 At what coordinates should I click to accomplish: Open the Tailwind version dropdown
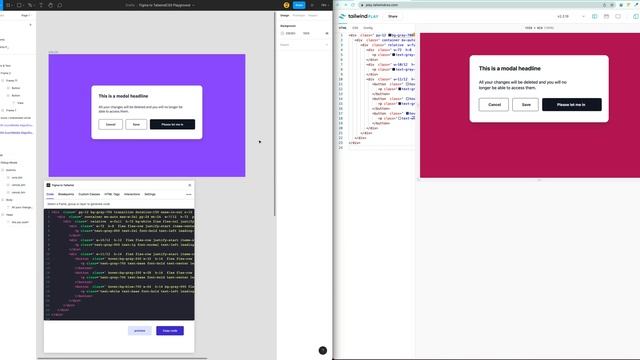571,16
